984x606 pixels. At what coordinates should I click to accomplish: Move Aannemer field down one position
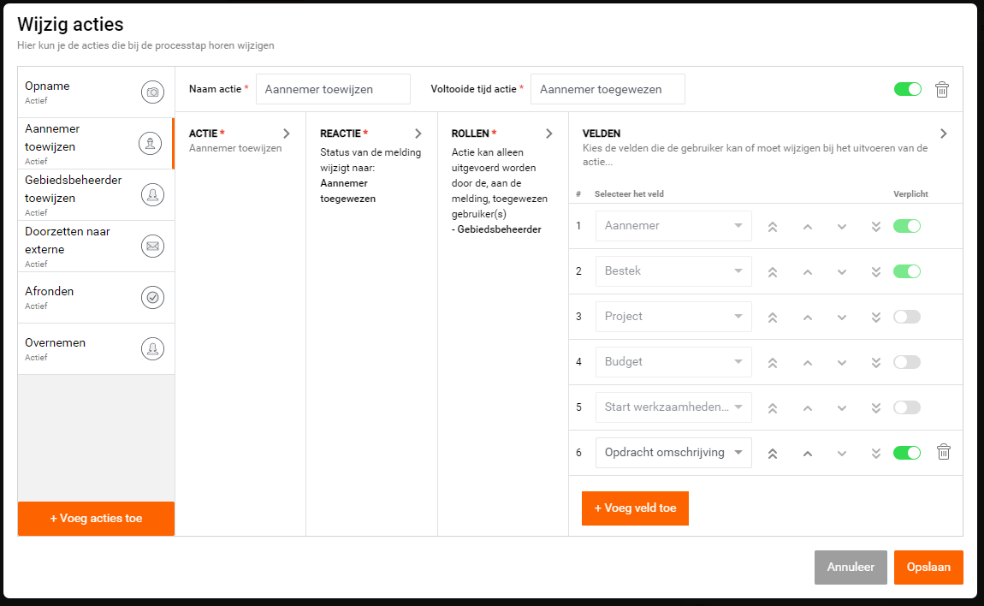coord(842,226)
